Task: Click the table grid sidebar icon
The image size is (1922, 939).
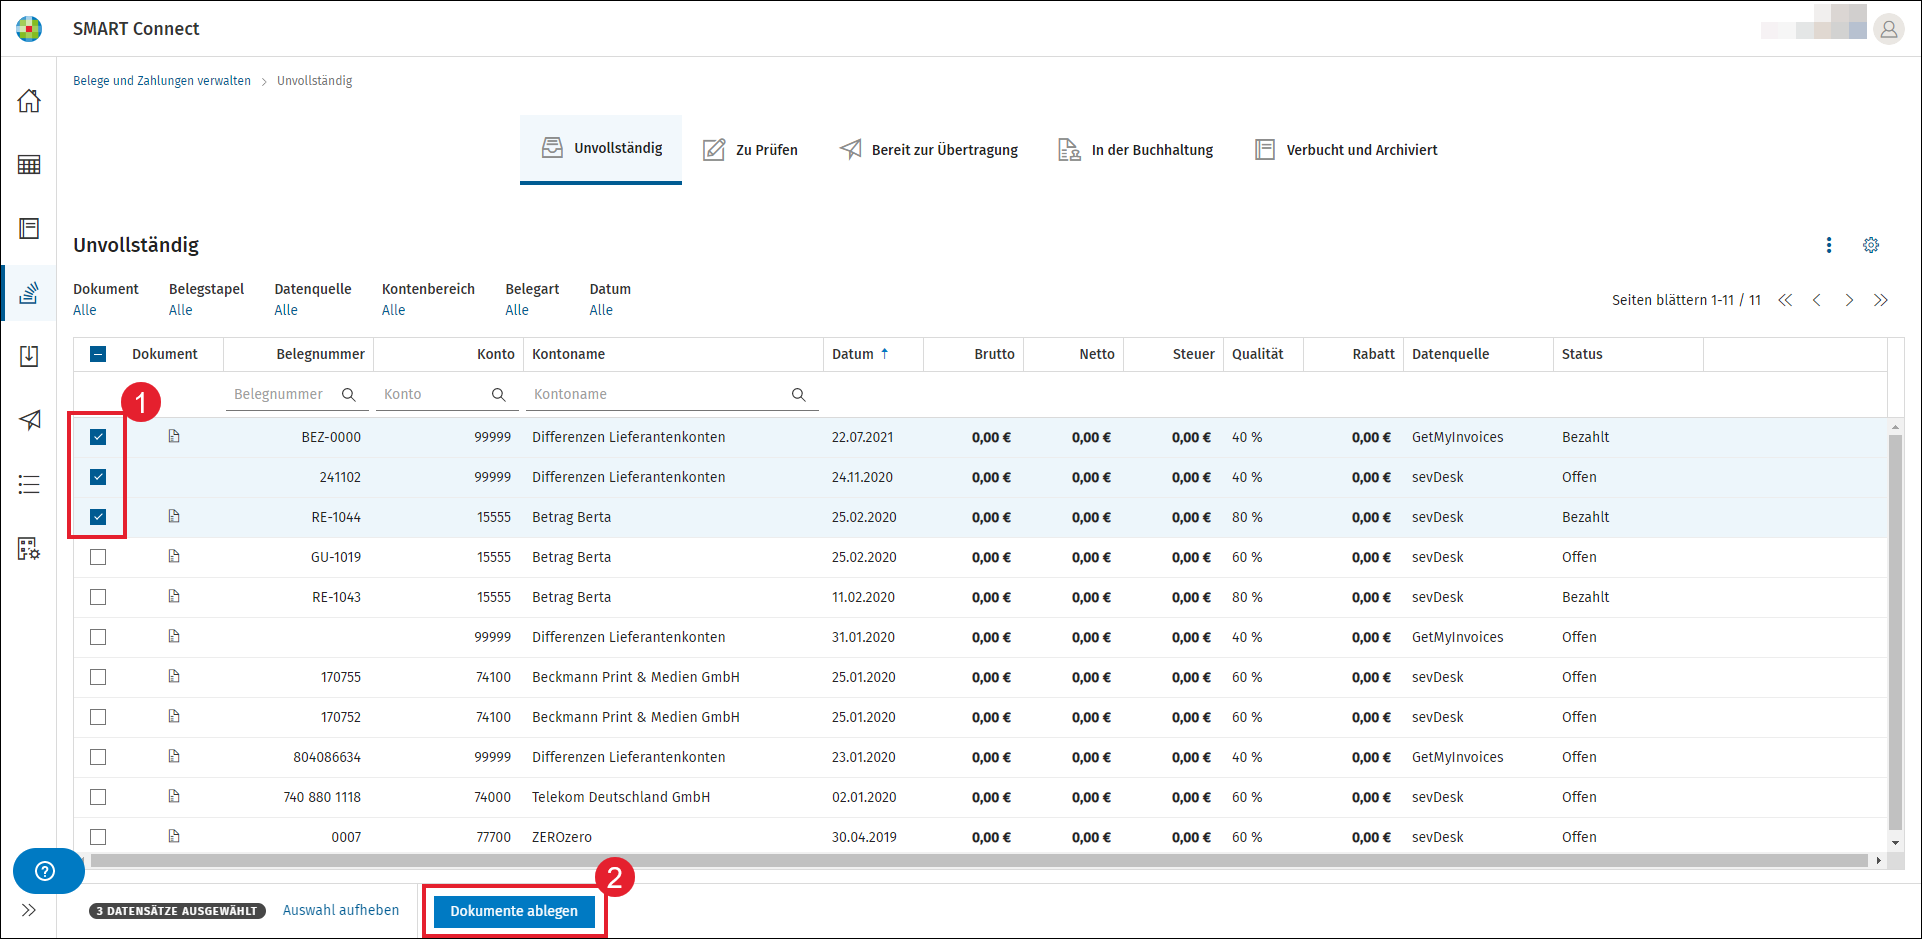Action: 29,165
